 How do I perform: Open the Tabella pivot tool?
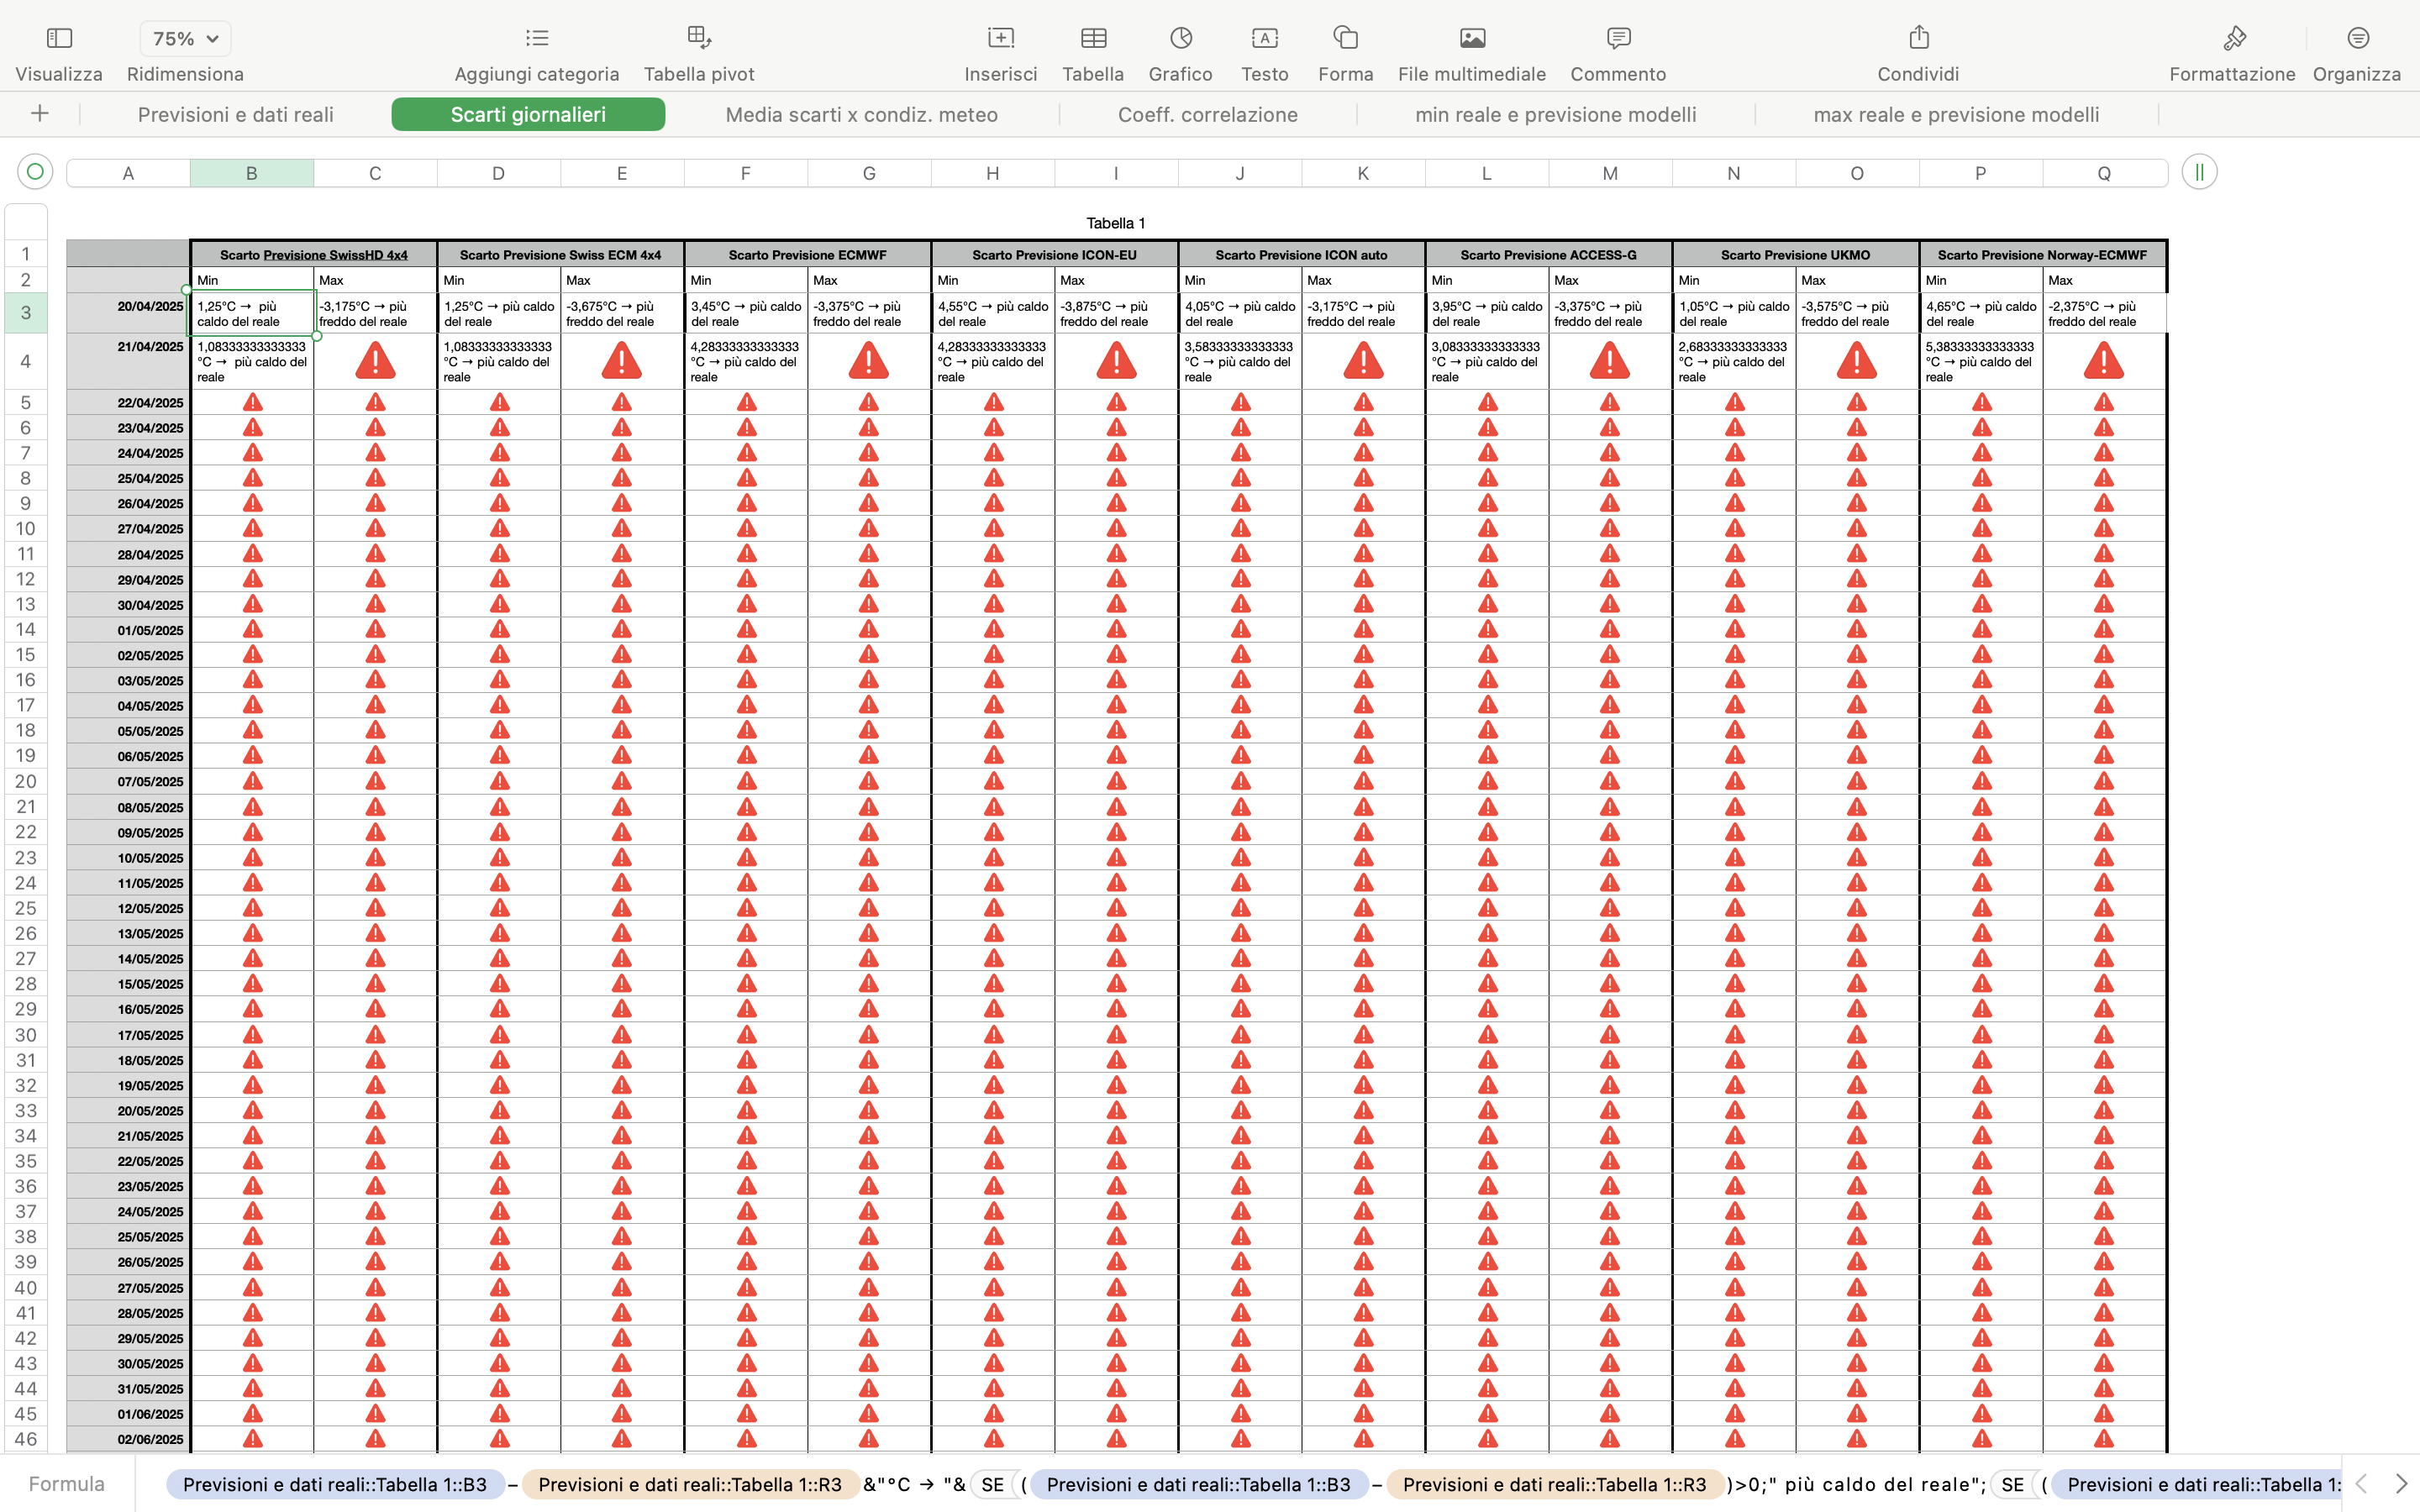[699, 38]
